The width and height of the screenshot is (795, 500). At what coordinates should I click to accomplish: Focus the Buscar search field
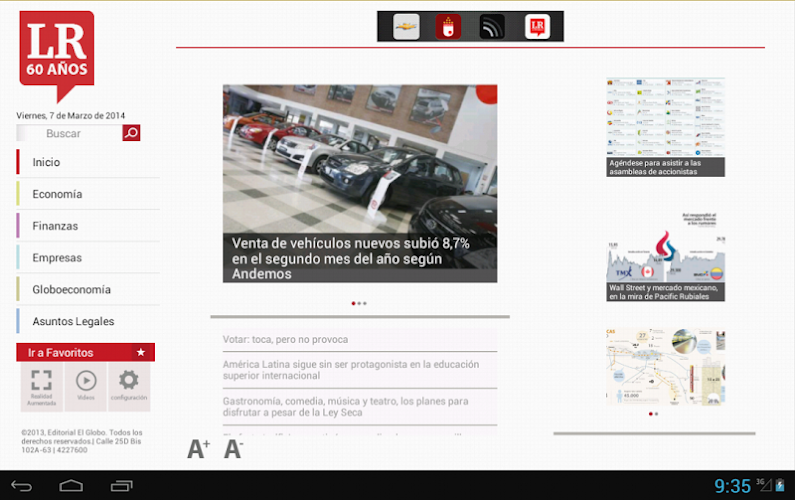[x=69, y=133]
